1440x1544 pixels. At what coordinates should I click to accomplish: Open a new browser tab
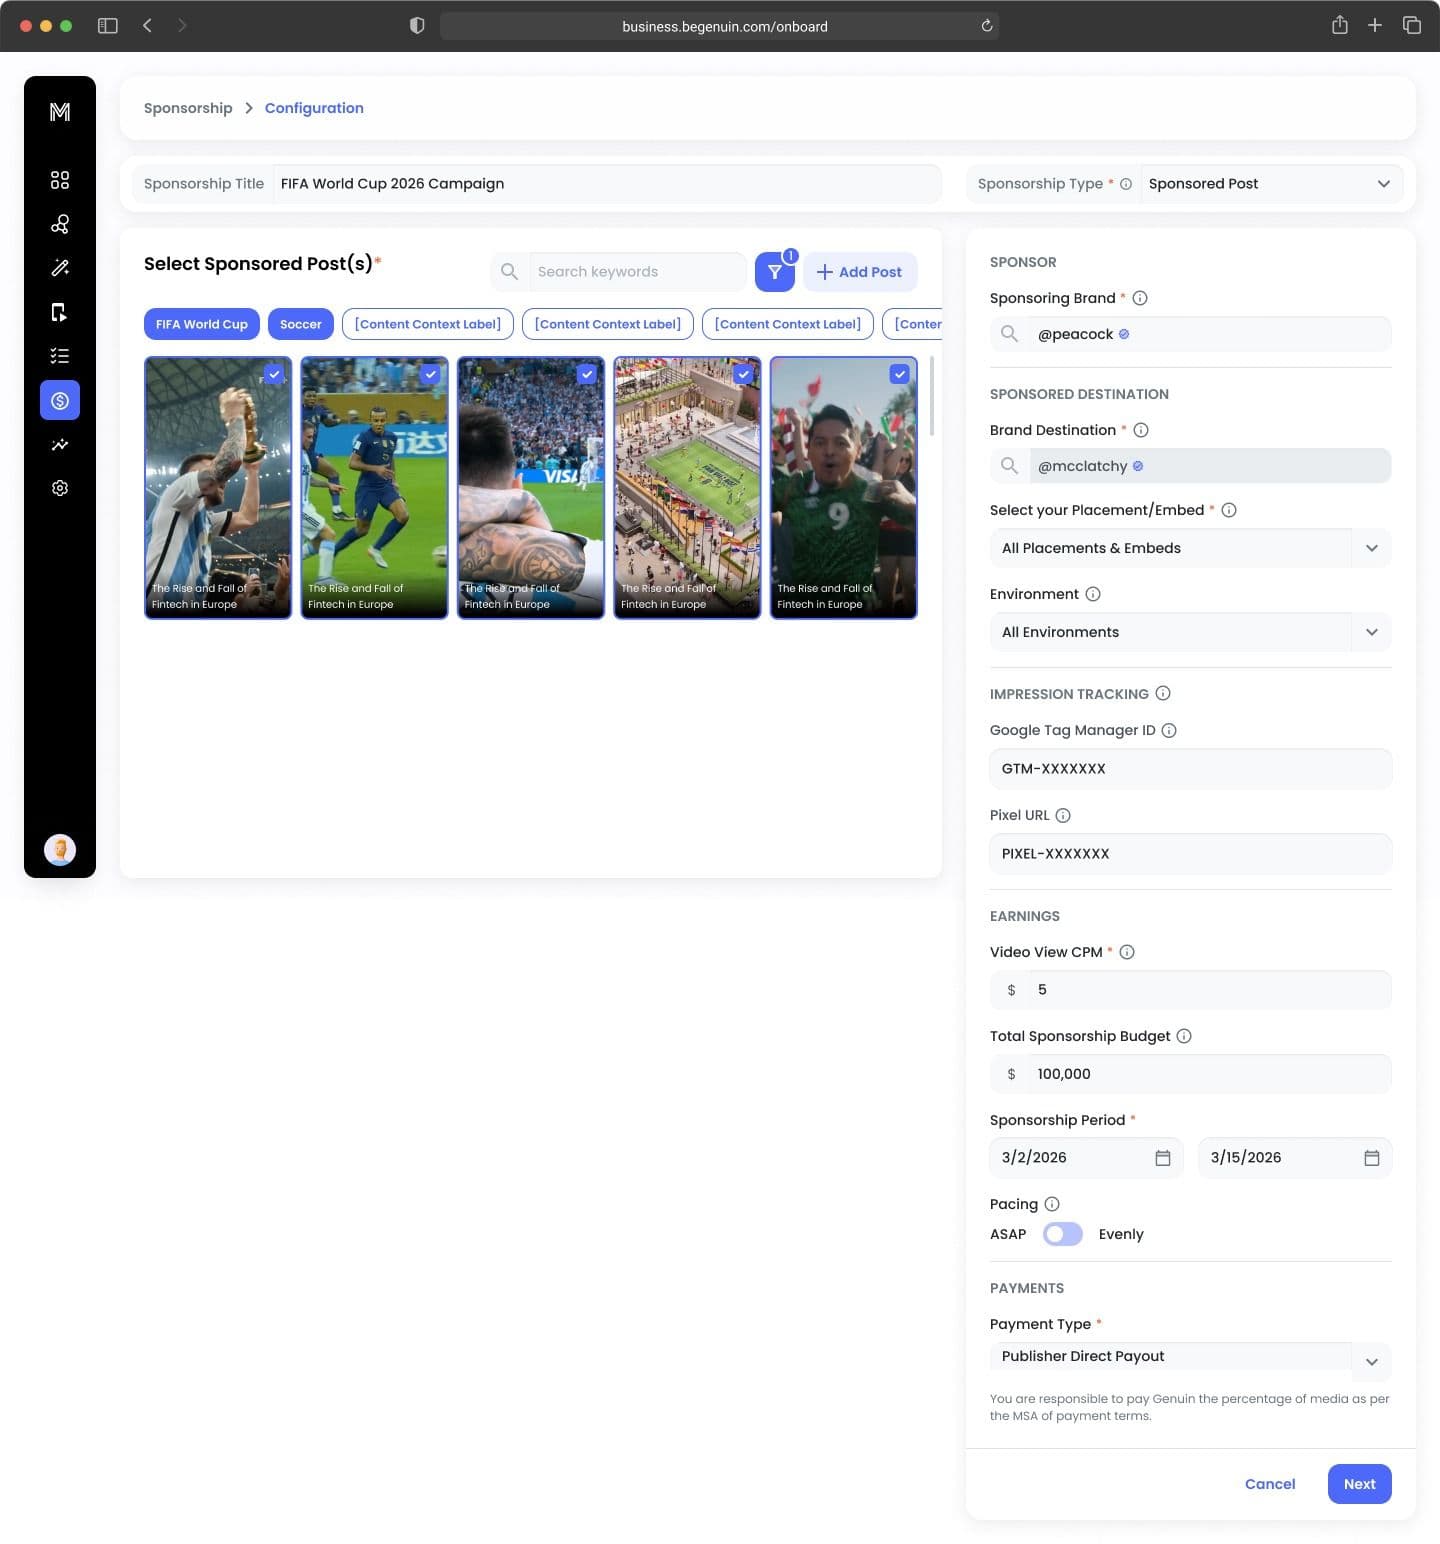[1375, 26]
